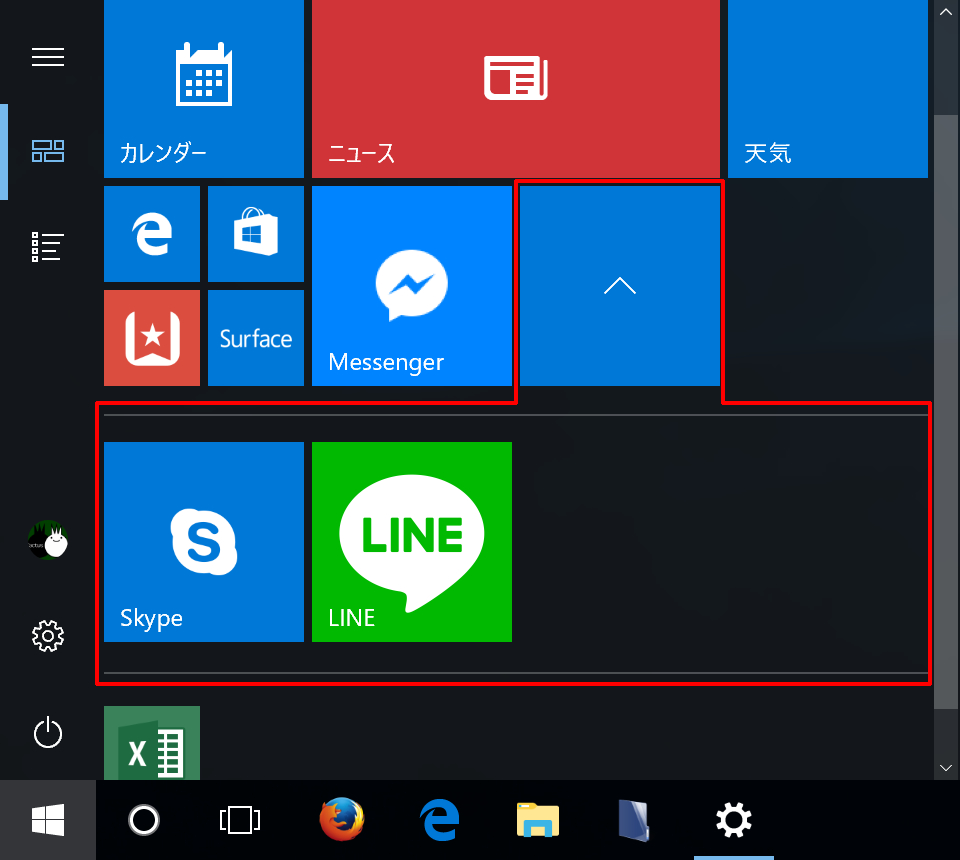The height and width of the screenshot is (860, 960).
Task: Open the Calendar tile (カレンダー)
Action: (x=204, y=89)
